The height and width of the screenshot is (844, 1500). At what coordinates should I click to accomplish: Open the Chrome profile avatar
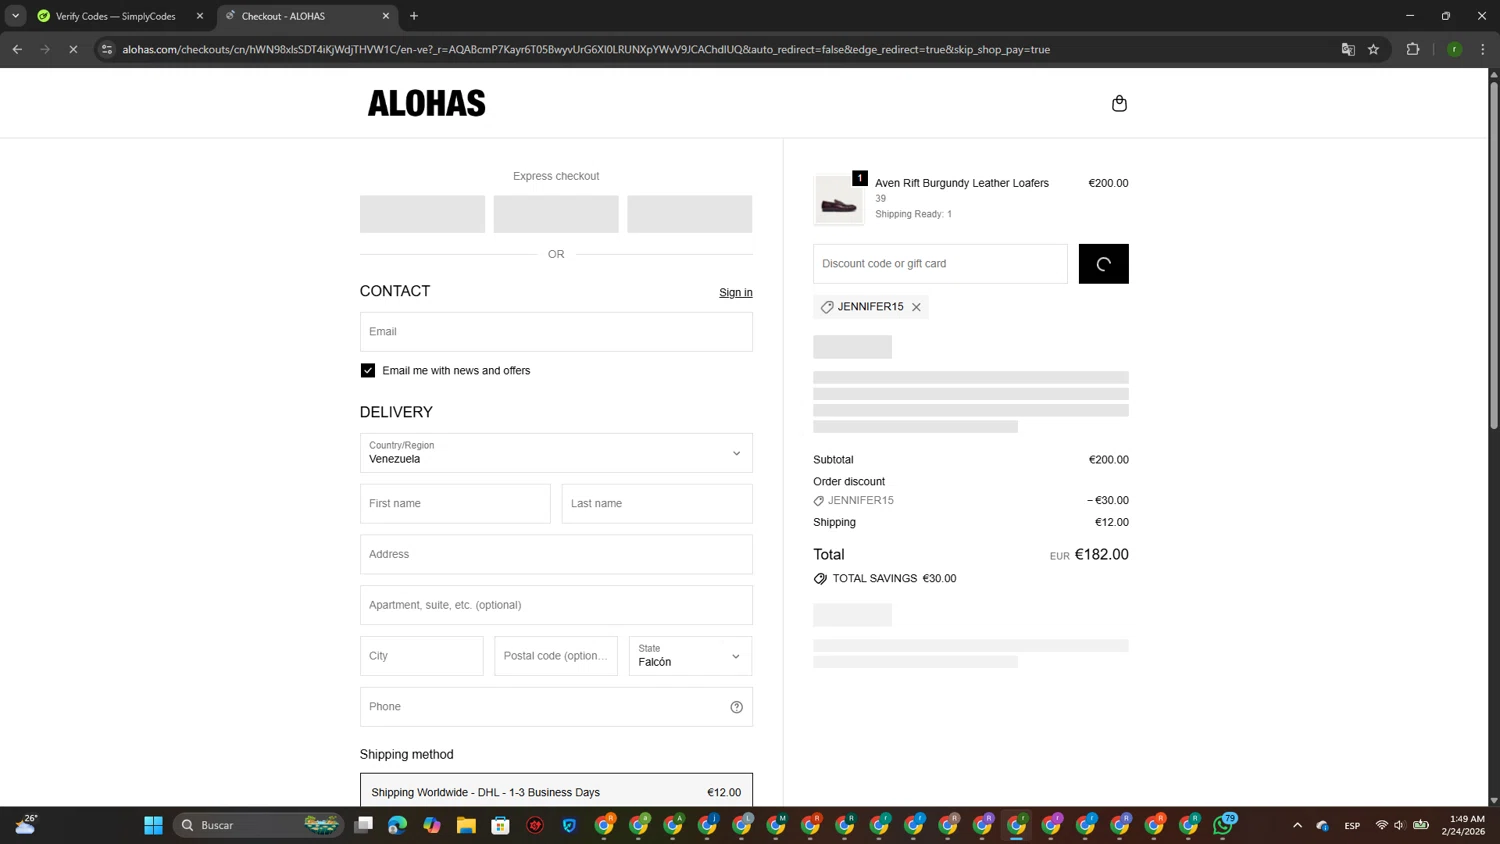(1455, 49)
